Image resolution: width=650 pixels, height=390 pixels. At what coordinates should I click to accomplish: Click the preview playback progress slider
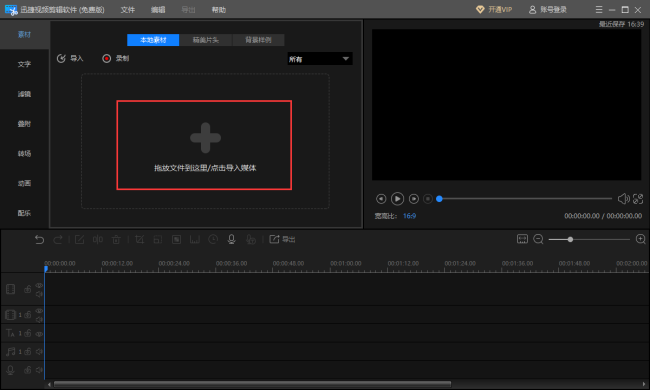point(524,199)
